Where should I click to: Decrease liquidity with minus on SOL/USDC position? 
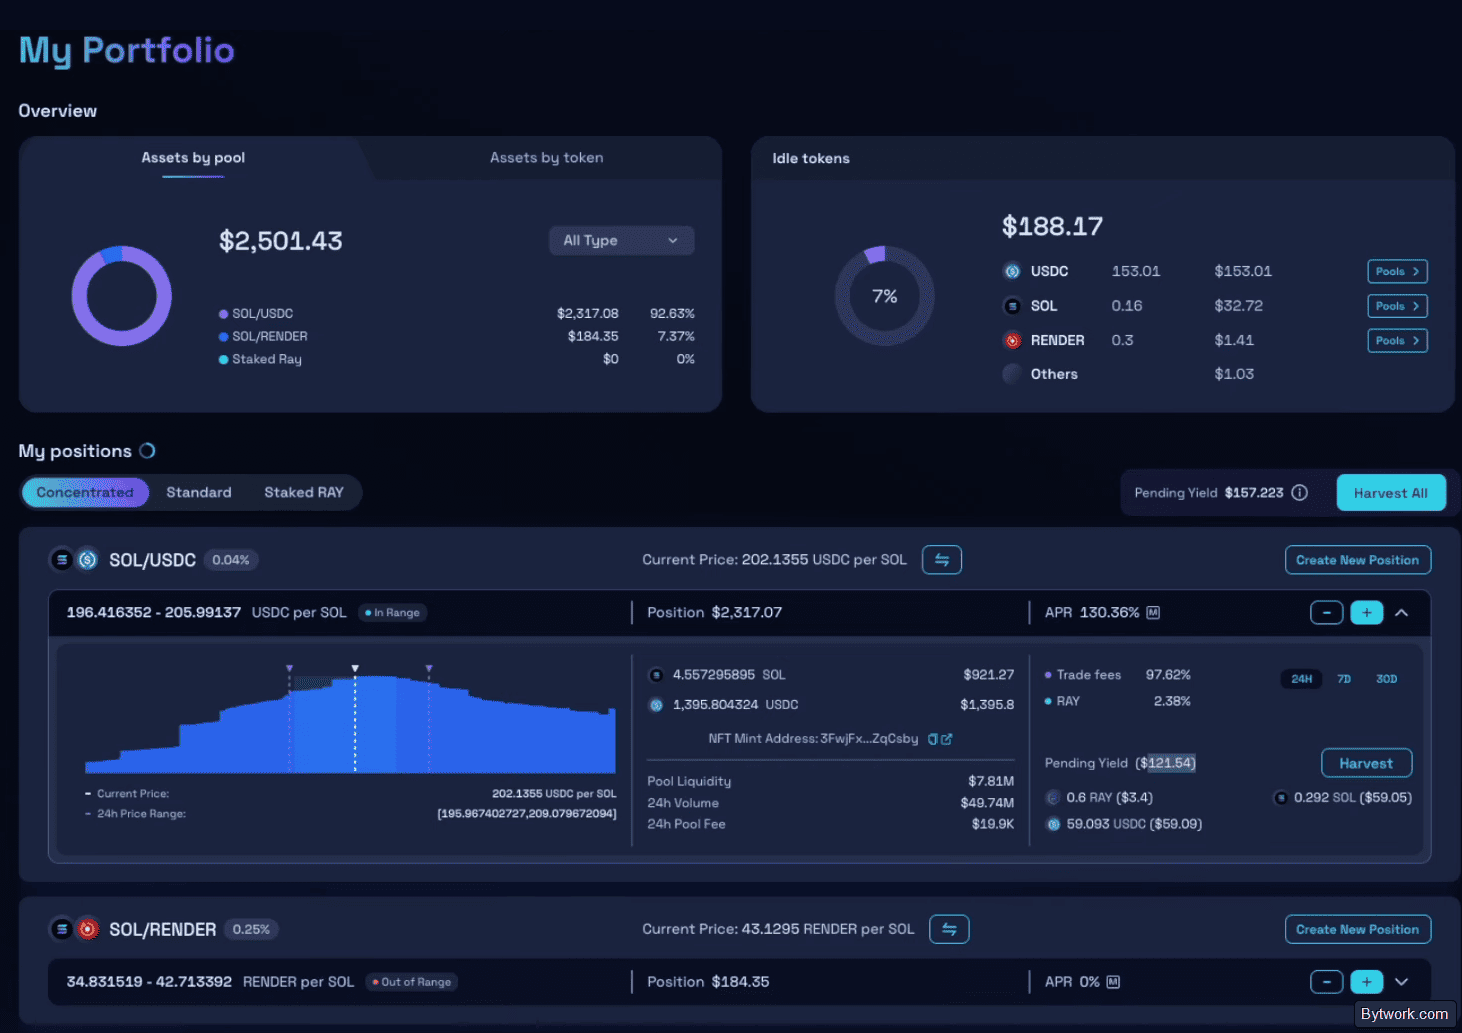[x=1326, y=613]
